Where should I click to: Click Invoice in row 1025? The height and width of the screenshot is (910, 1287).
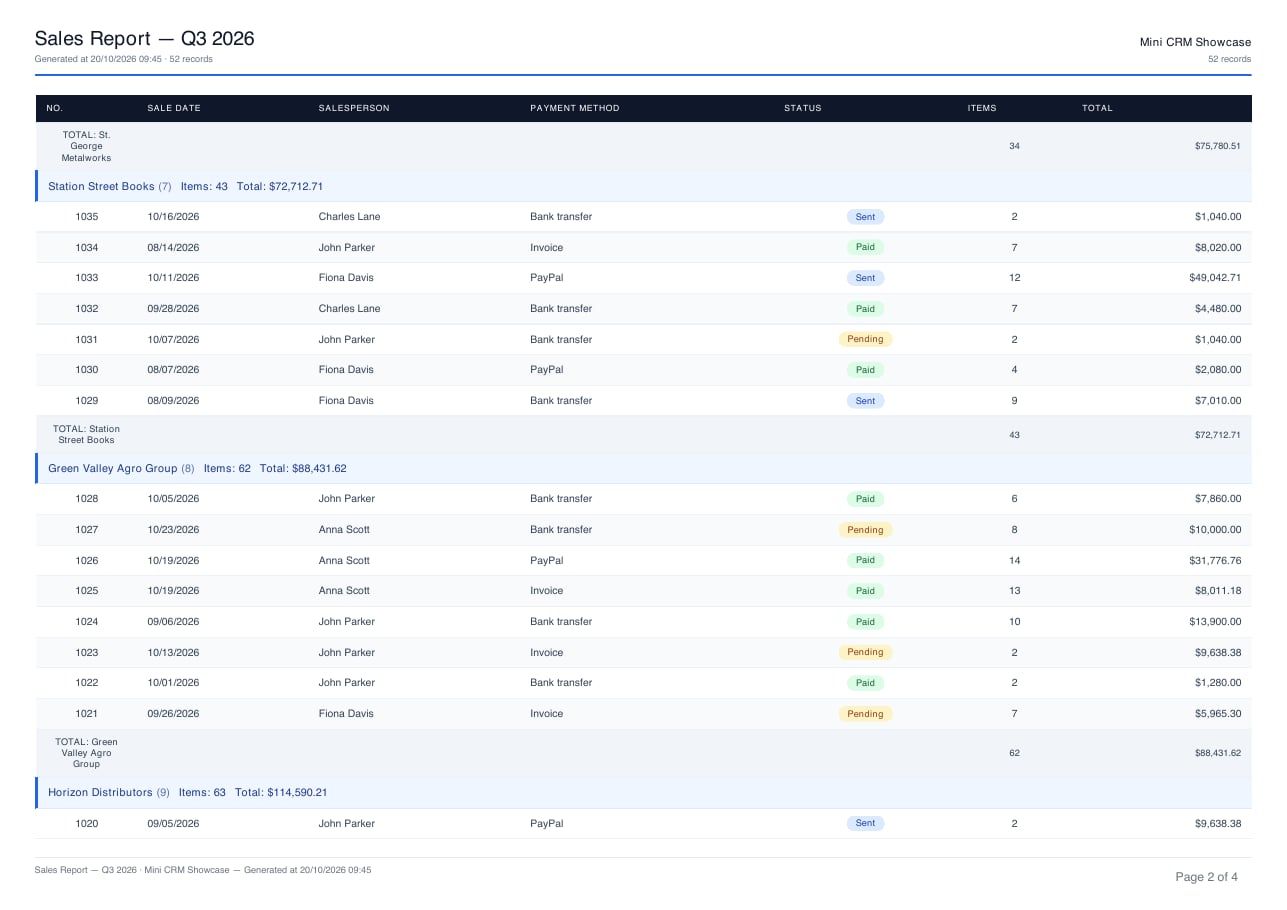[547, 591]
